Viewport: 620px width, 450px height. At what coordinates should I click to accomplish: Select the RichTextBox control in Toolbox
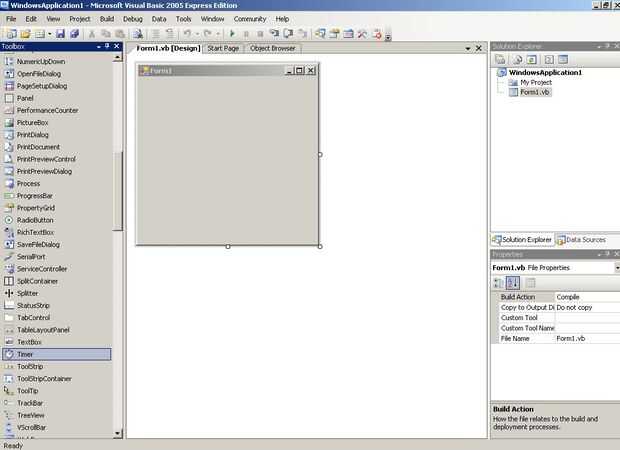coord(35,232)
